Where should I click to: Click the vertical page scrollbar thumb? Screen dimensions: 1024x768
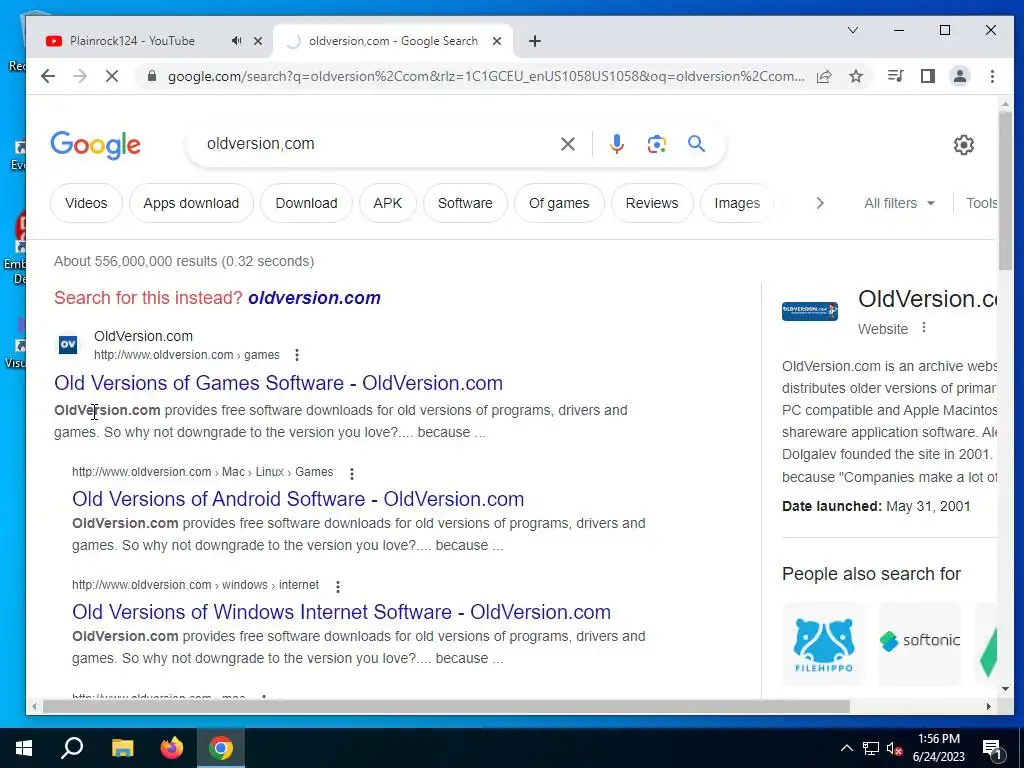click(1005, 189)
